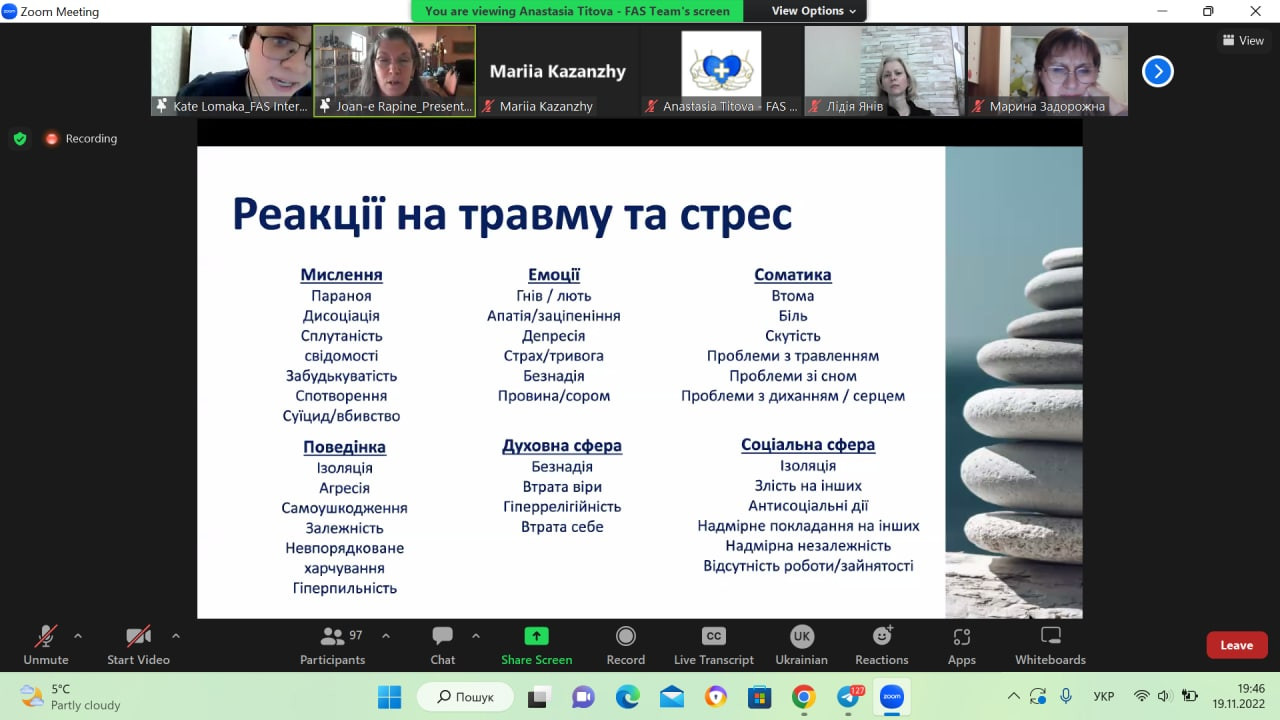Click the slide heading 'Духовна сфера'
1280x720 pixels.
(x=562, y=446)
